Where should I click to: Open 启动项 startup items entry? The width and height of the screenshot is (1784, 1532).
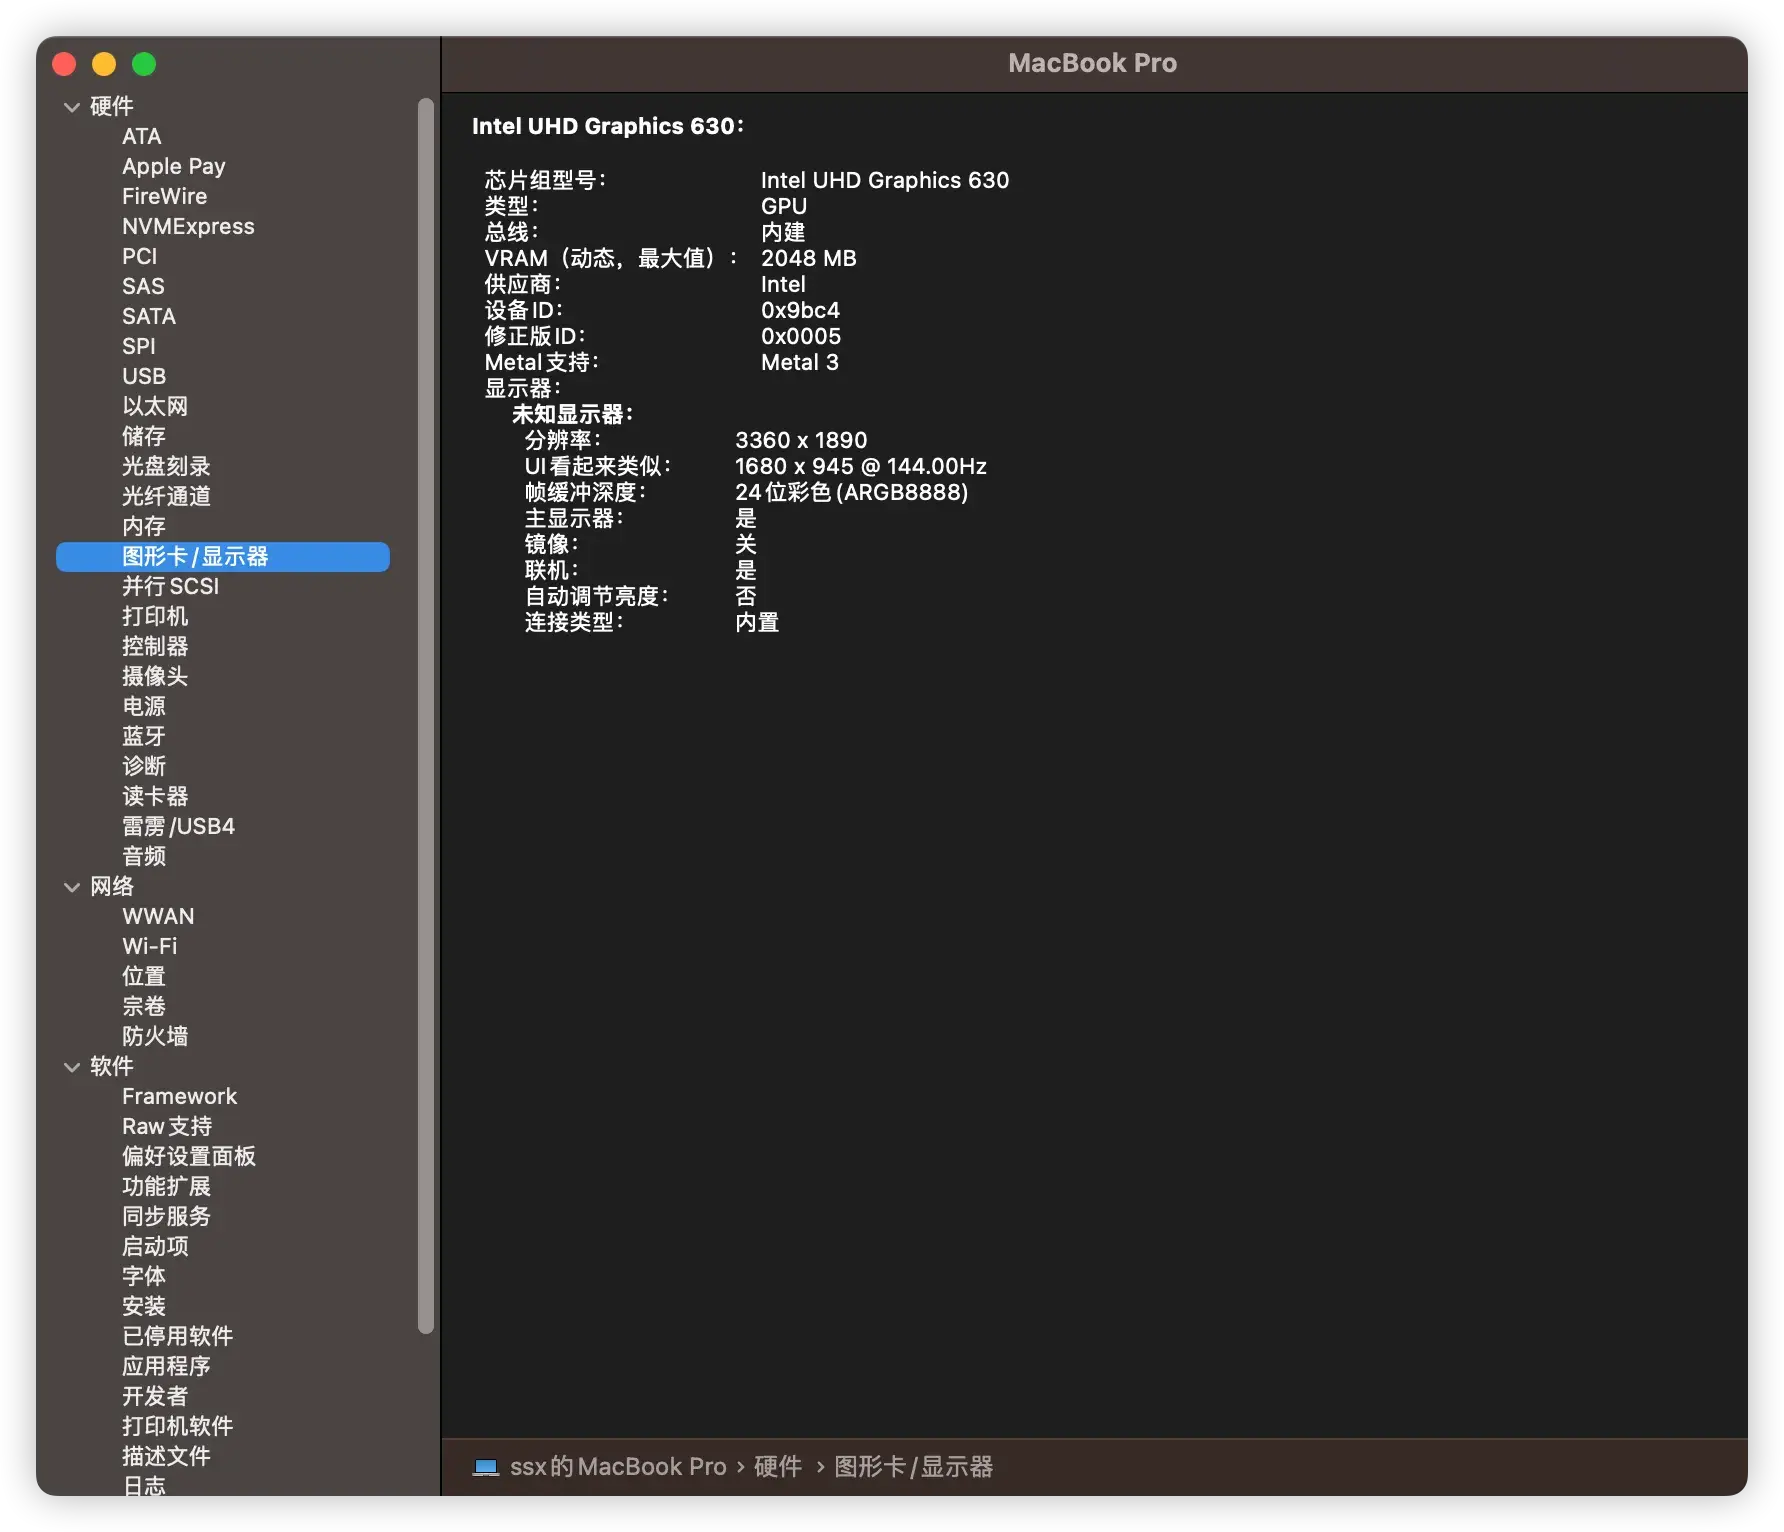155,1246
